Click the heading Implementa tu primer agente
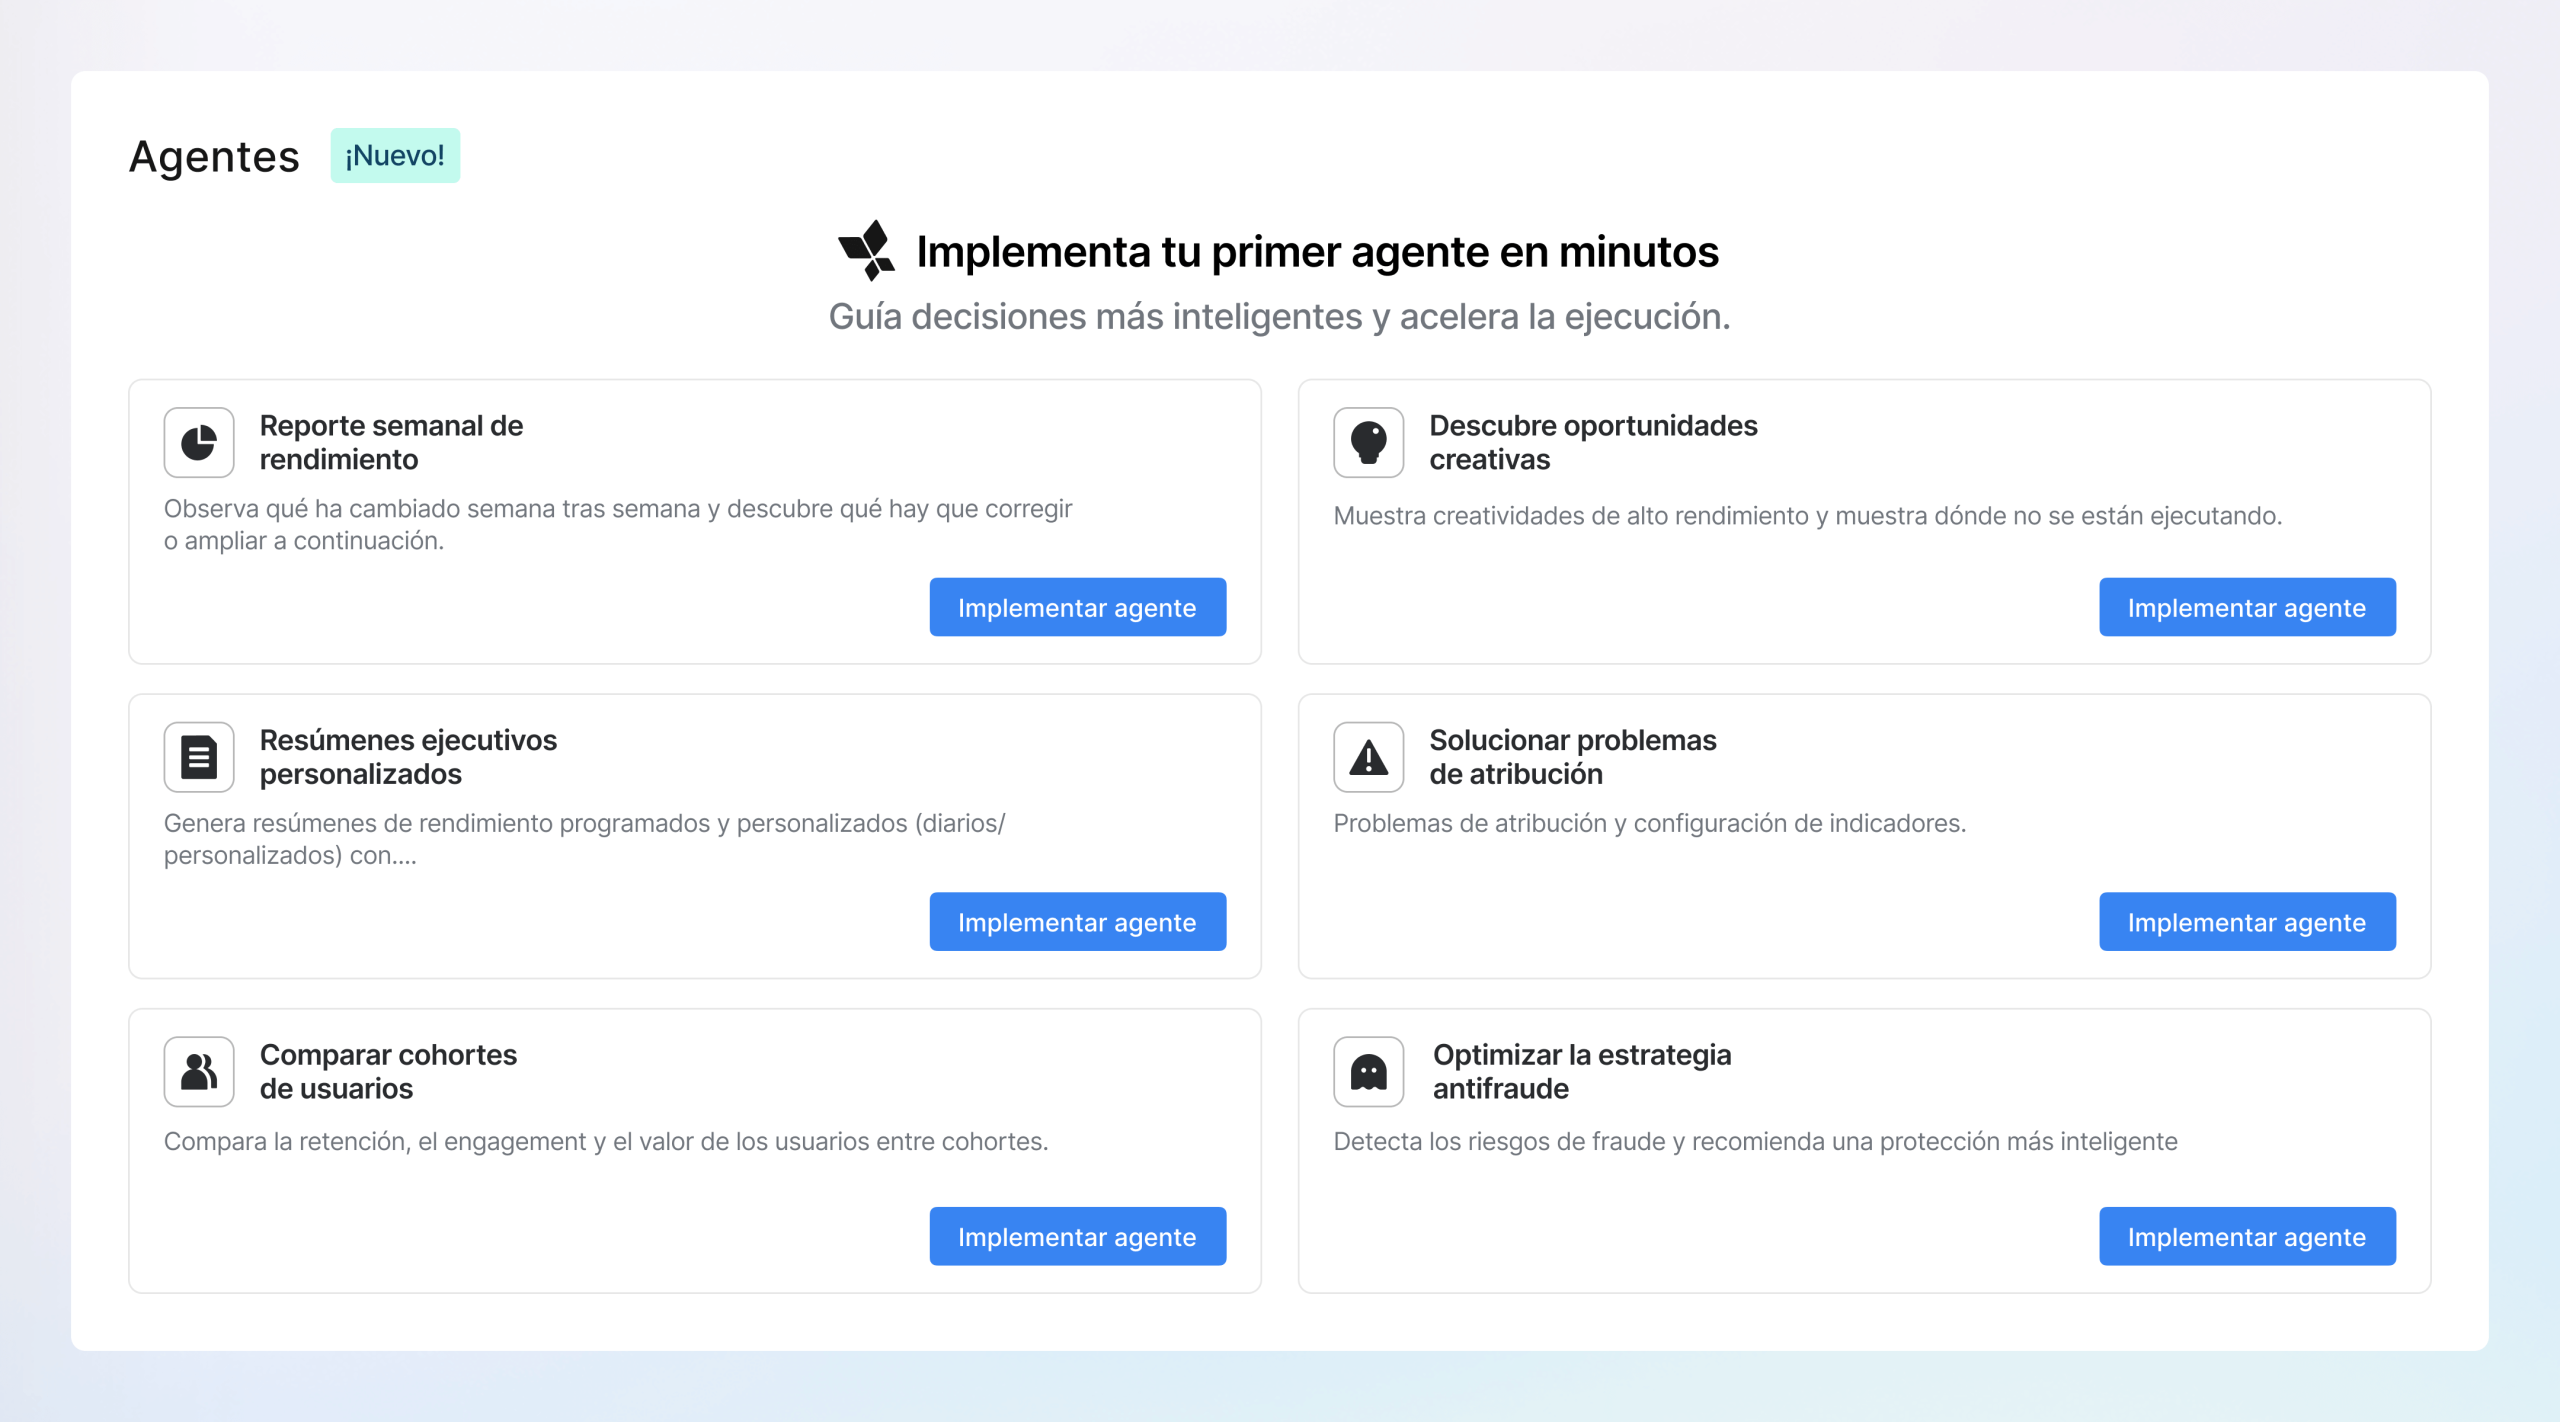The image size is (2560, 1422). 1318,251
